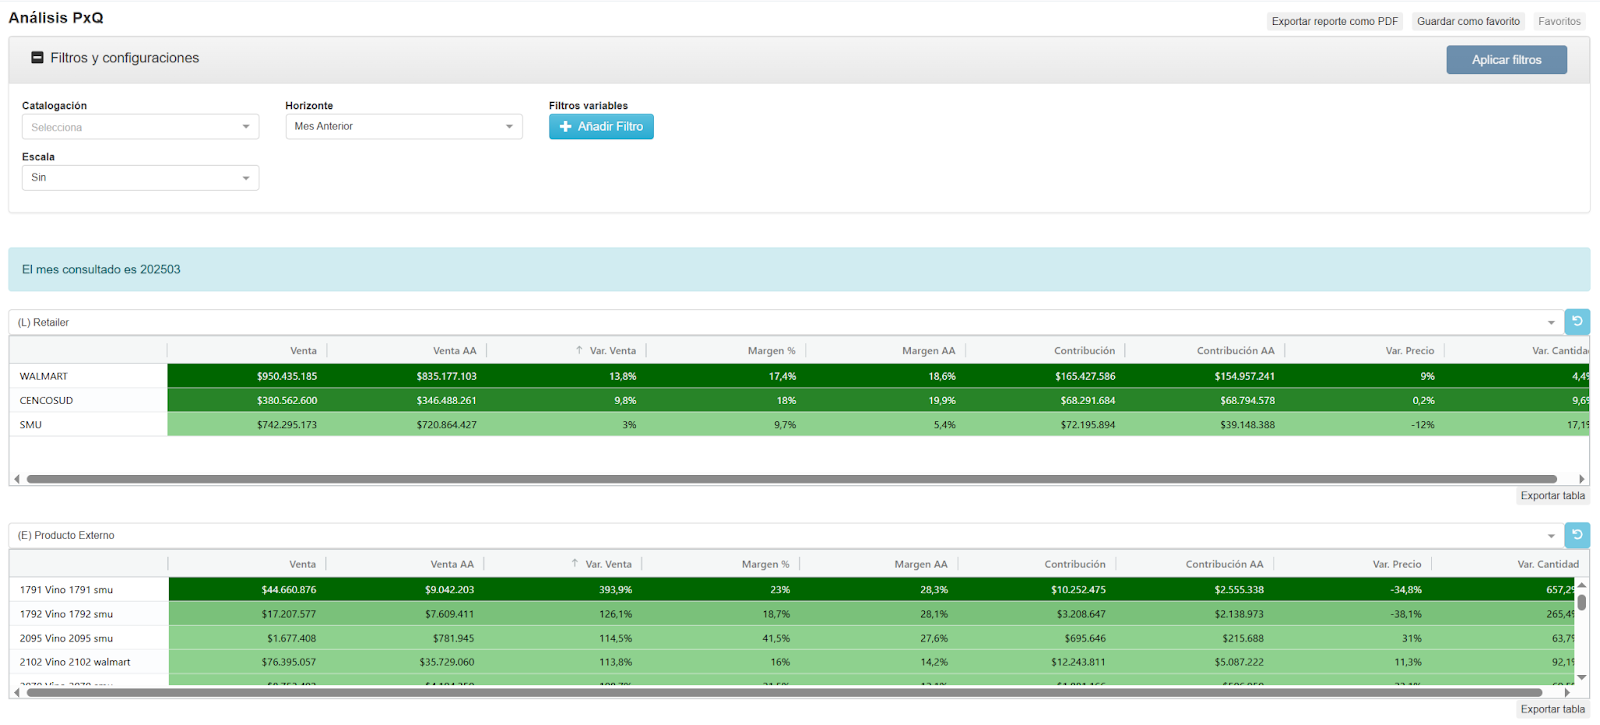
Task: Click left arrow of Retailer horizontal scrollbar
Action: [x=17, y=479]
